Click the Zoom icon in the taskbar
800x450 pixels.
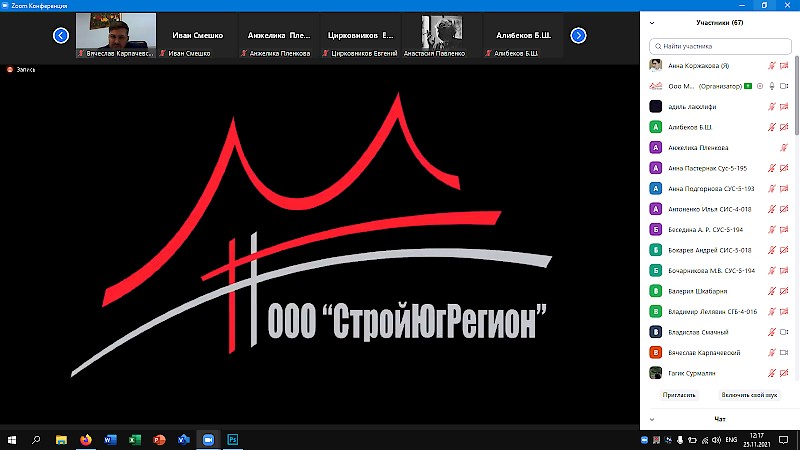209,439
